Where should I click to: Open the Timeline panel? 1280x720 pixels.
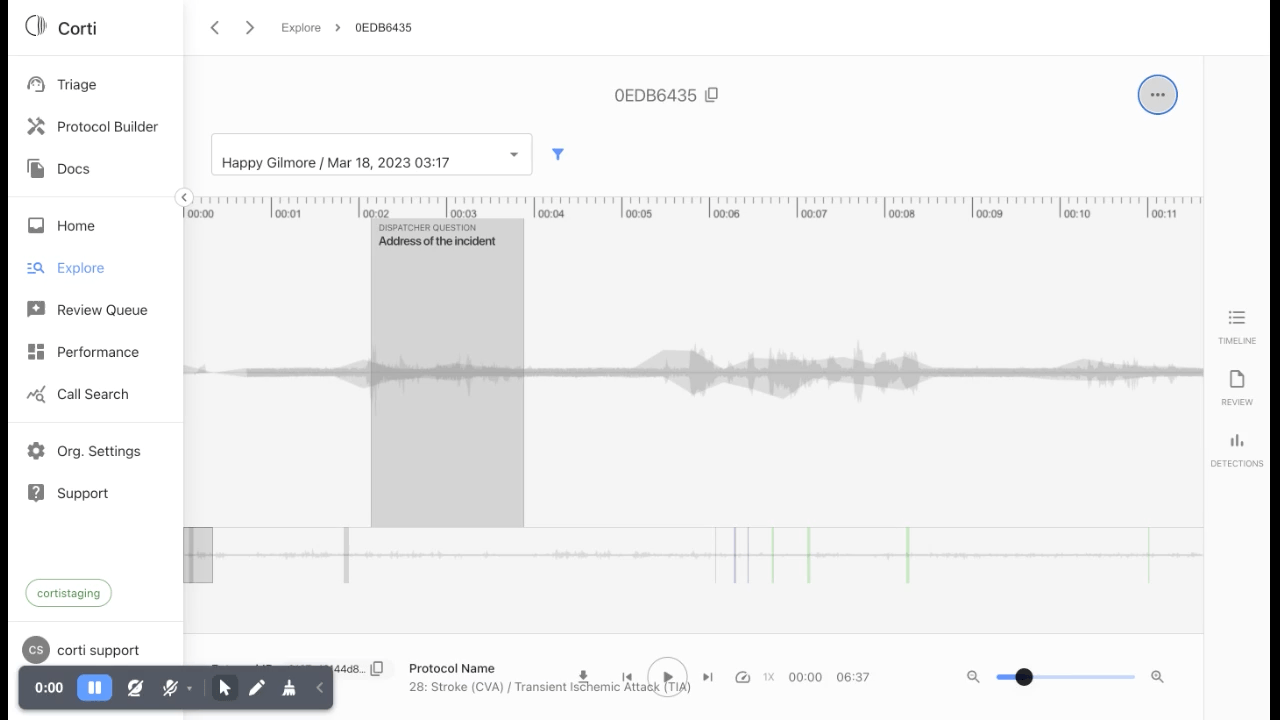1236,326
